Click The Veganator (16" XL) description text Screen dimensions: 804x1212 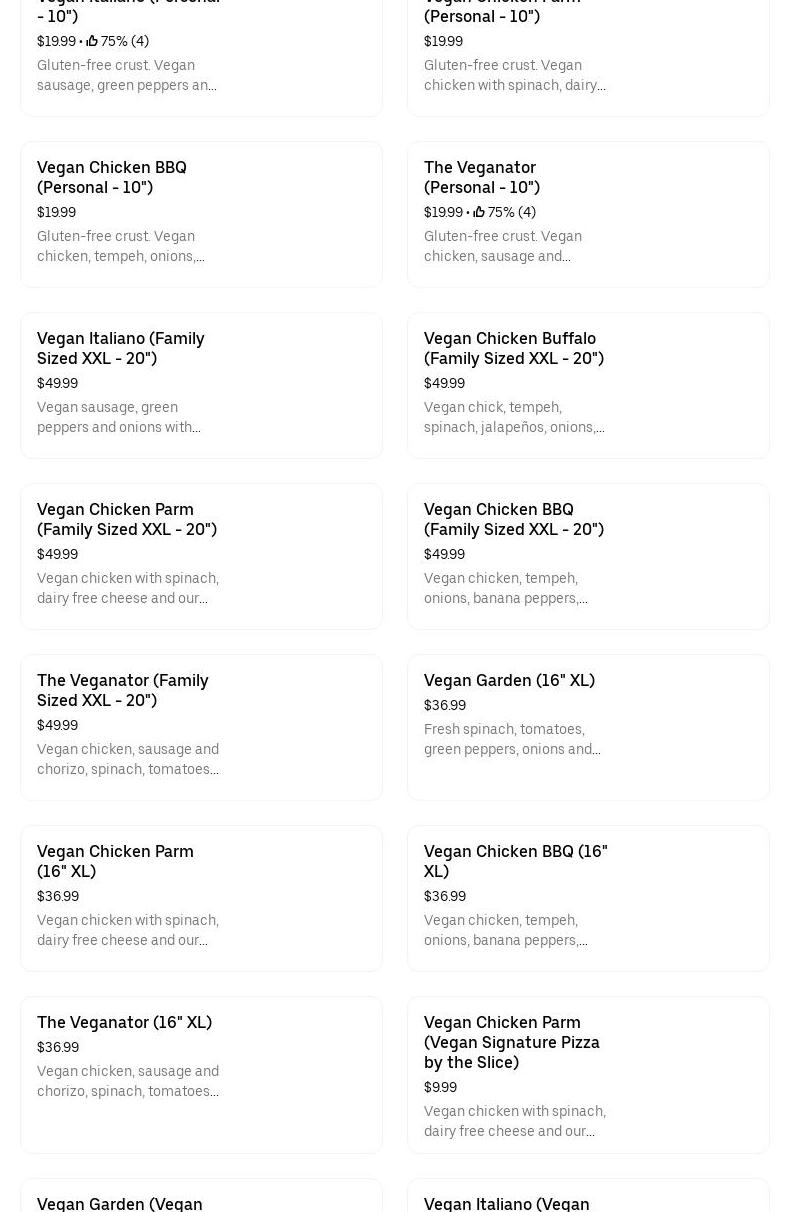coord(127,1081)
